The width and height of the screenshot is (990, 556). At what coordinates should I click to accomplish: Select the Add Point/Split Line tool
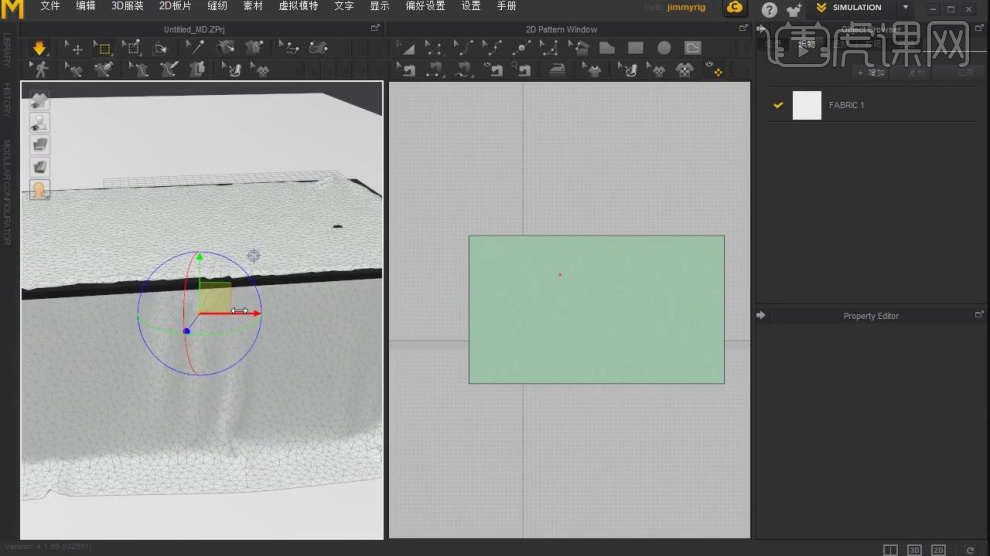click(521, 48)
